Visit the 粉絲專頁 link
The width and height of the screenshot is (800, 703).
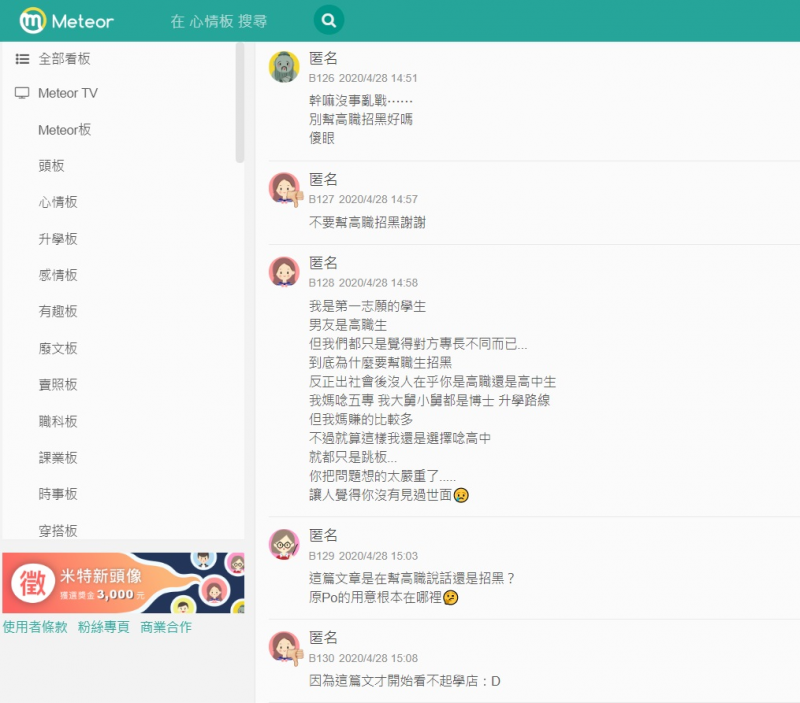tap(104, 627)
